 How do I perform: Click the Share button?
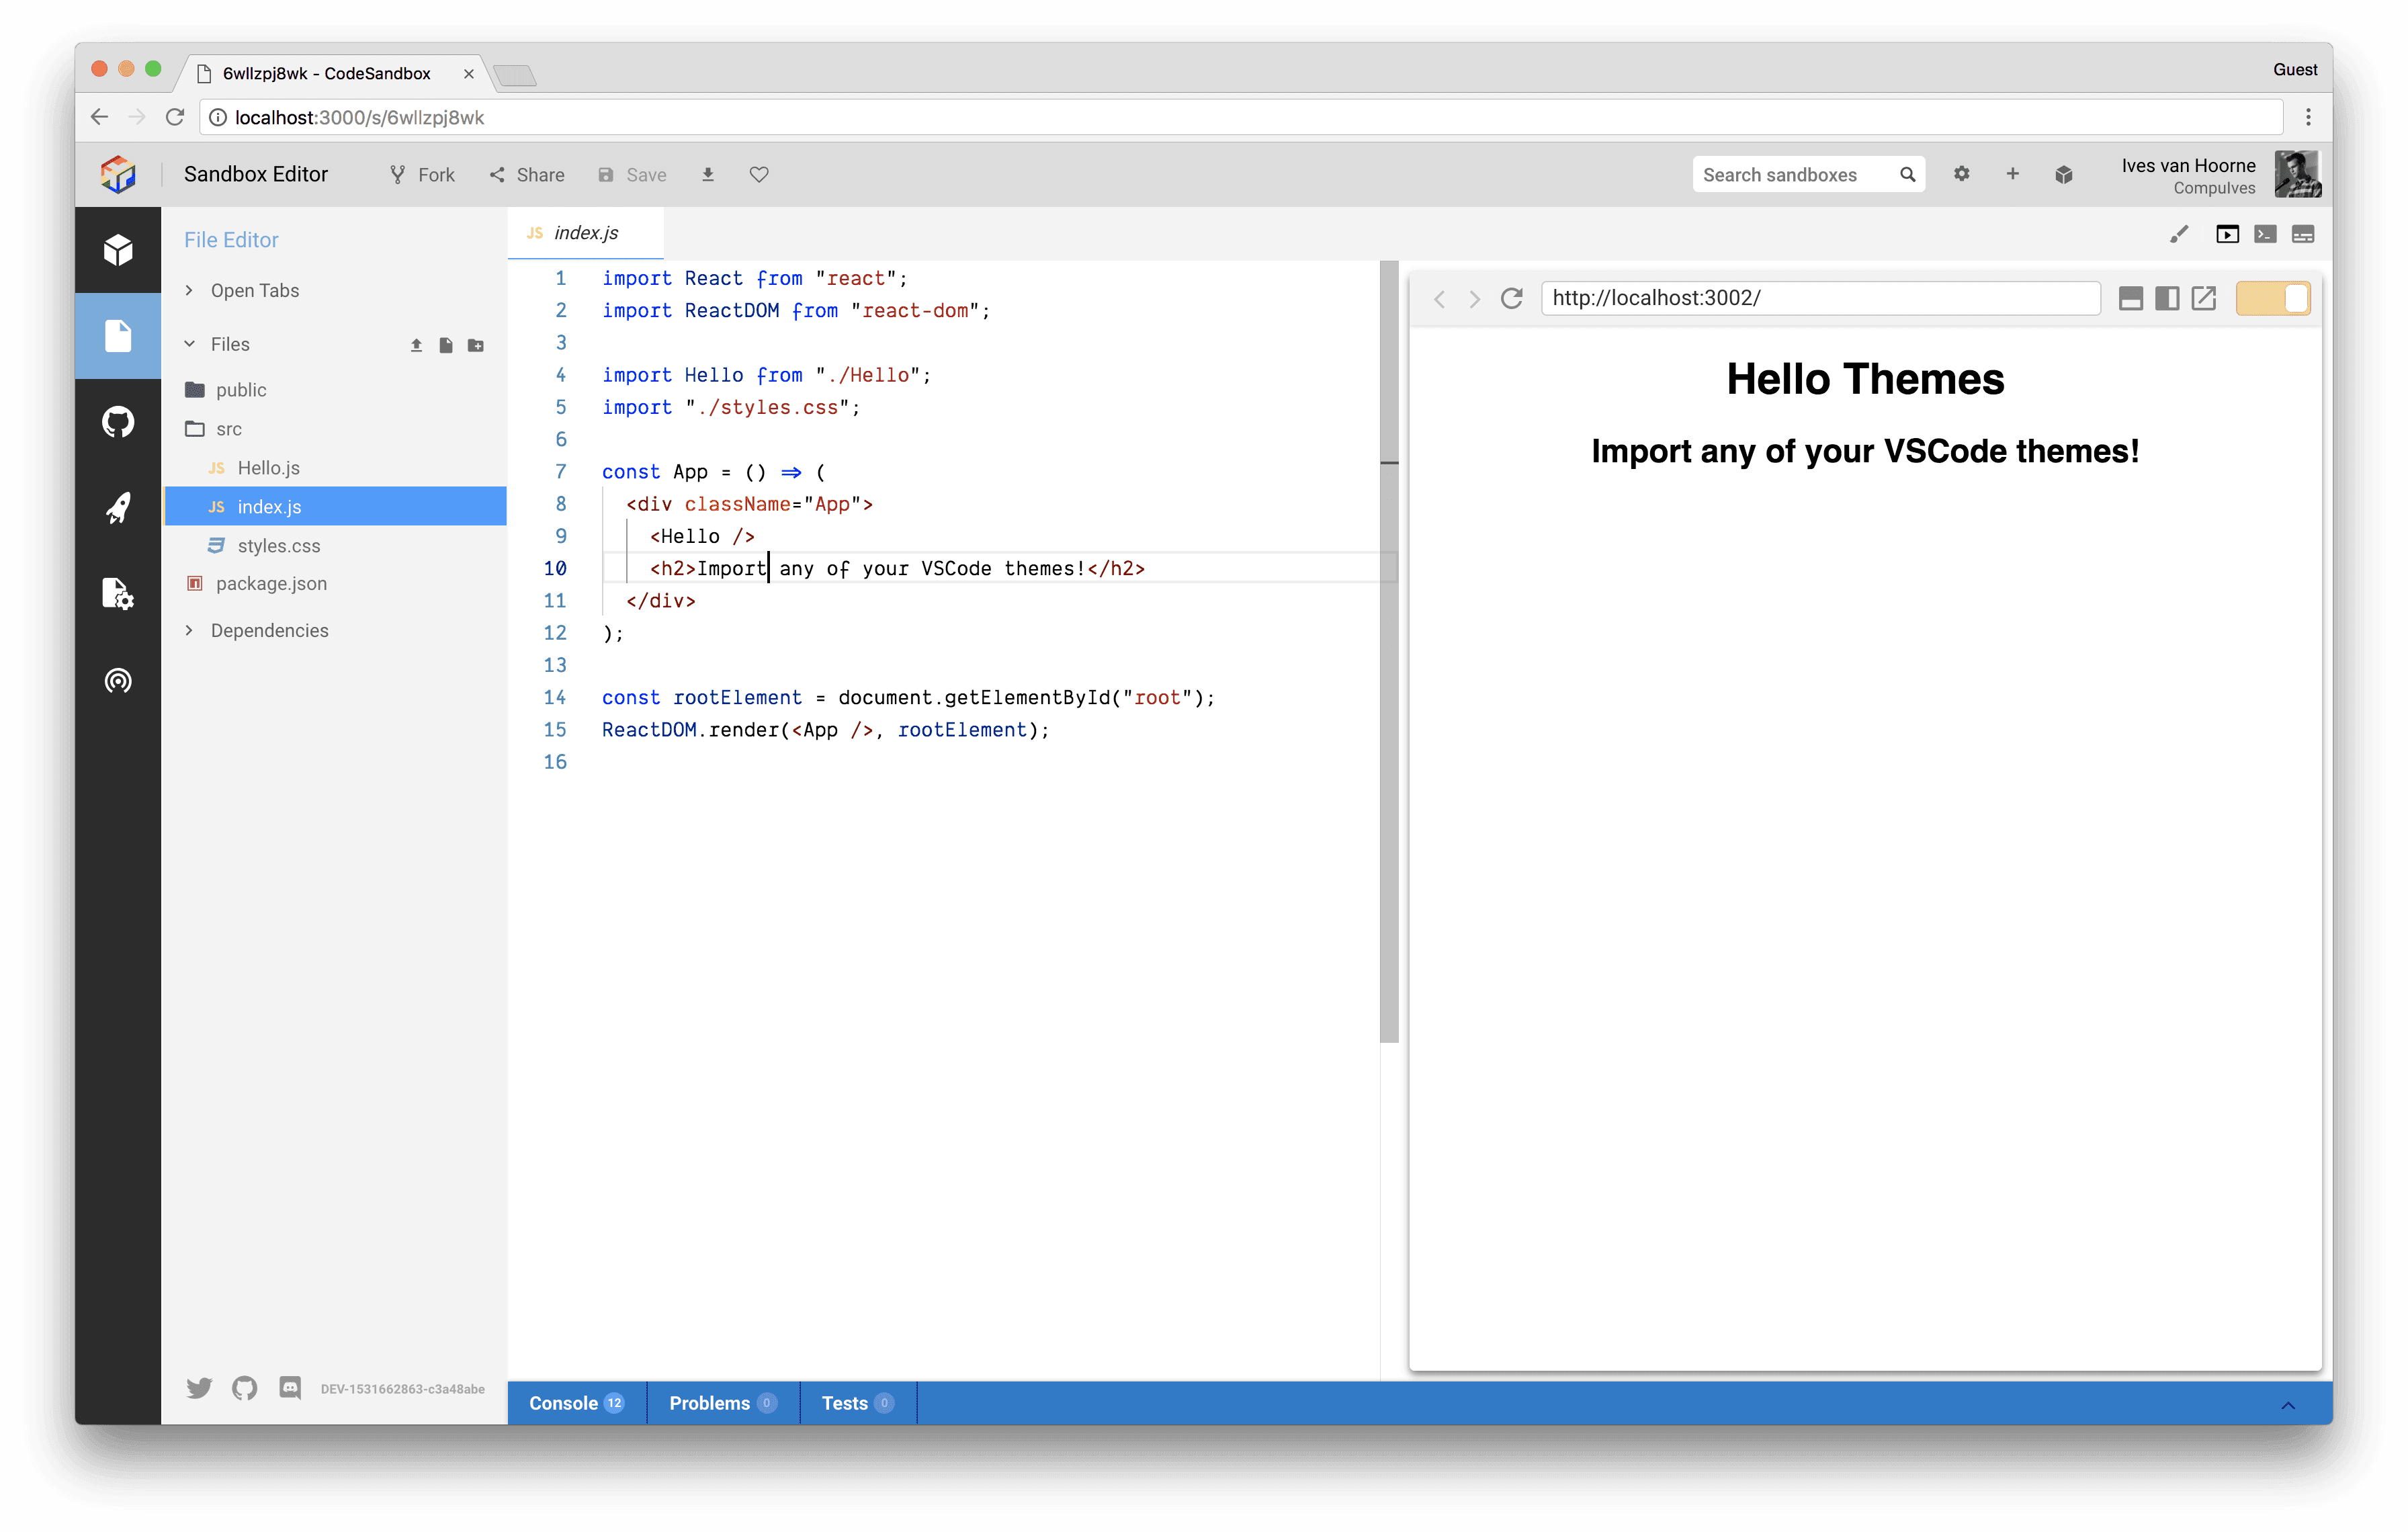coord(527,175)
